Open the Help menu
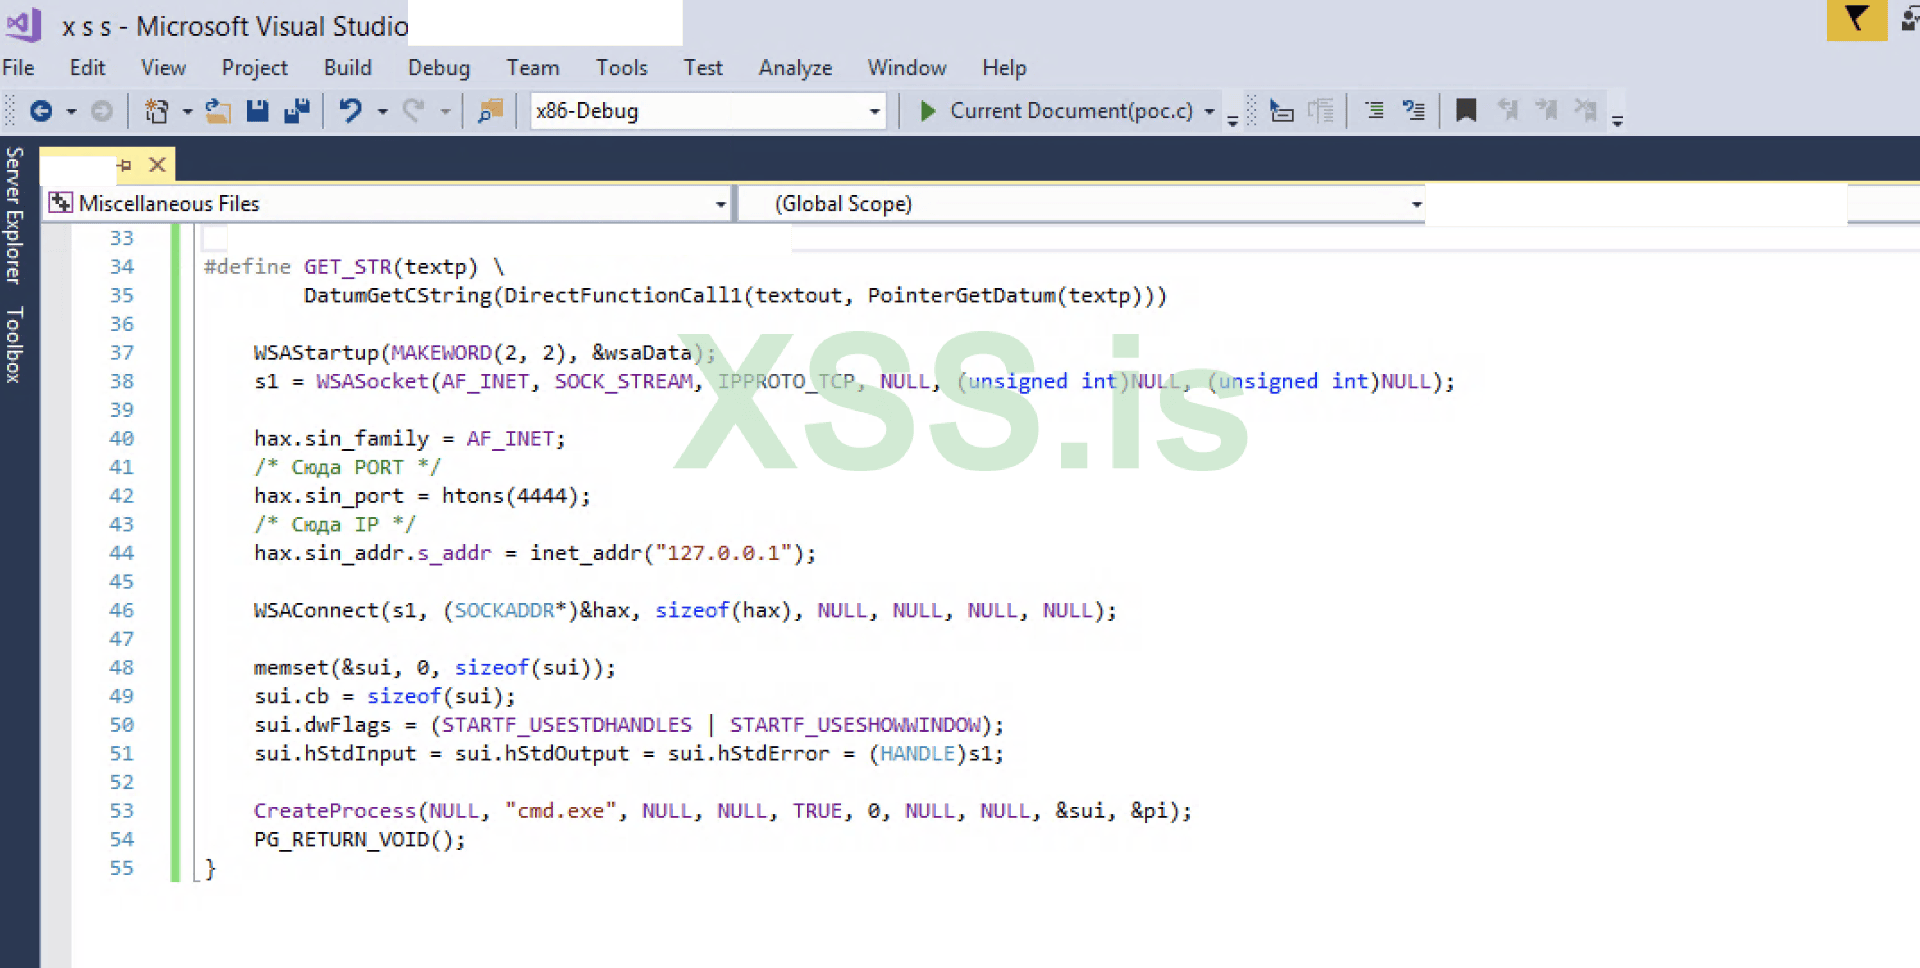Screen dimensions: 1920x968 click(x=1003, y=67)
